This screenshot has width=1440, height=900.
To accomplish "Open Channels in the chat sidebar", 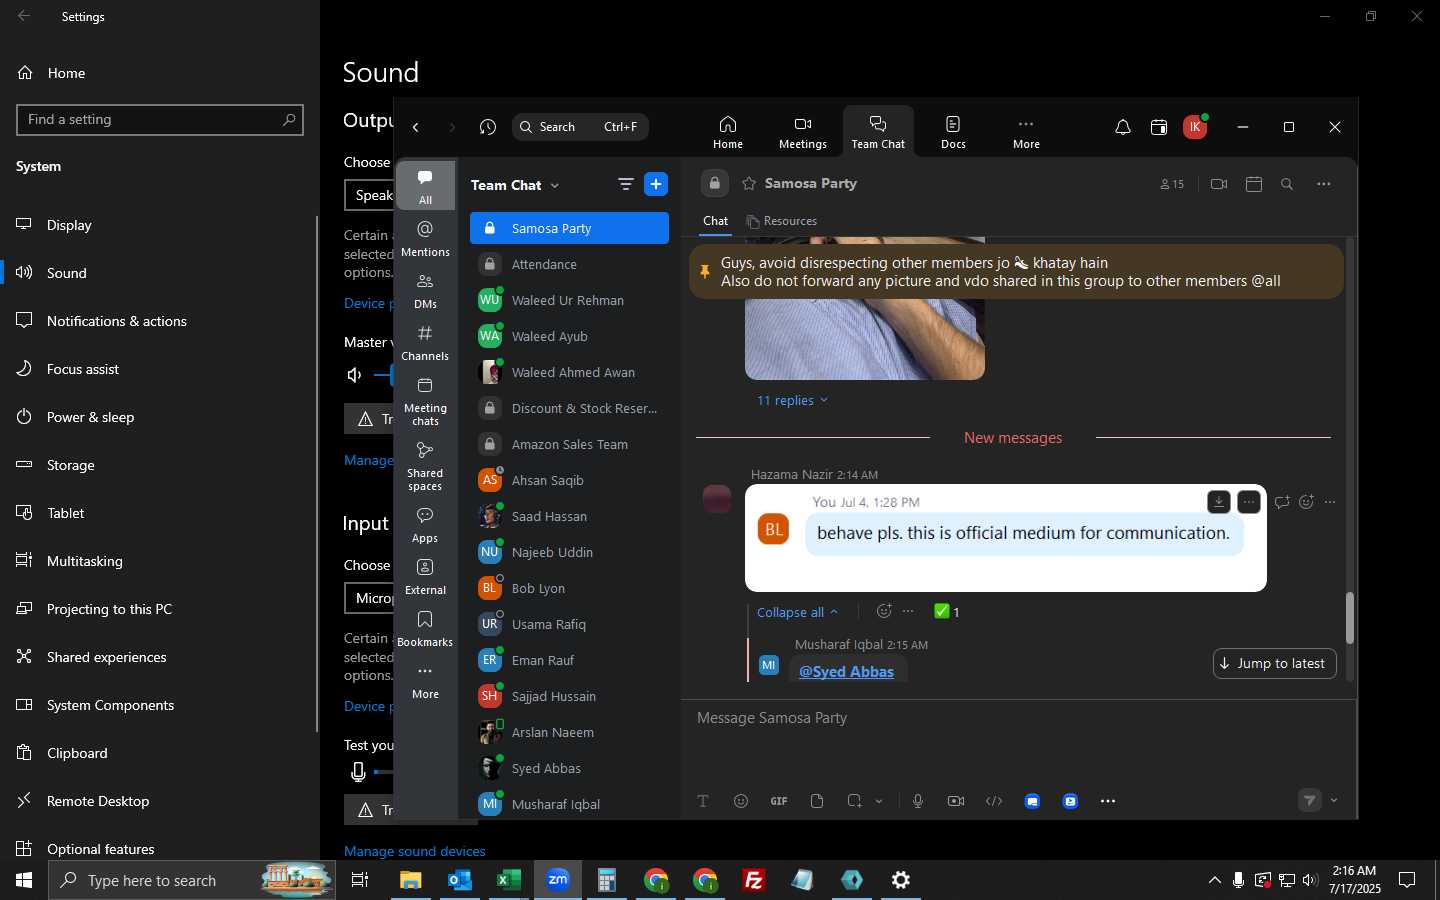I will pyautogui.click(x=425, y=343).
